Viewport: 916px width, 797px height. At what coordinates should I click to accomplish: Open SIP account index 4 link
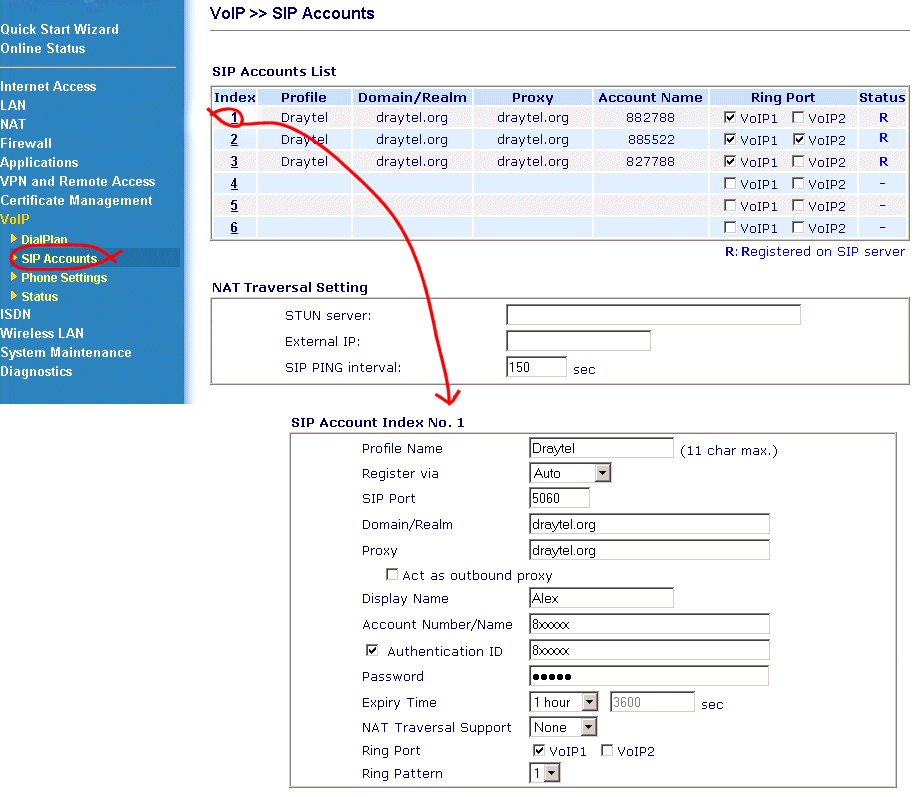[x=234, y=184]
